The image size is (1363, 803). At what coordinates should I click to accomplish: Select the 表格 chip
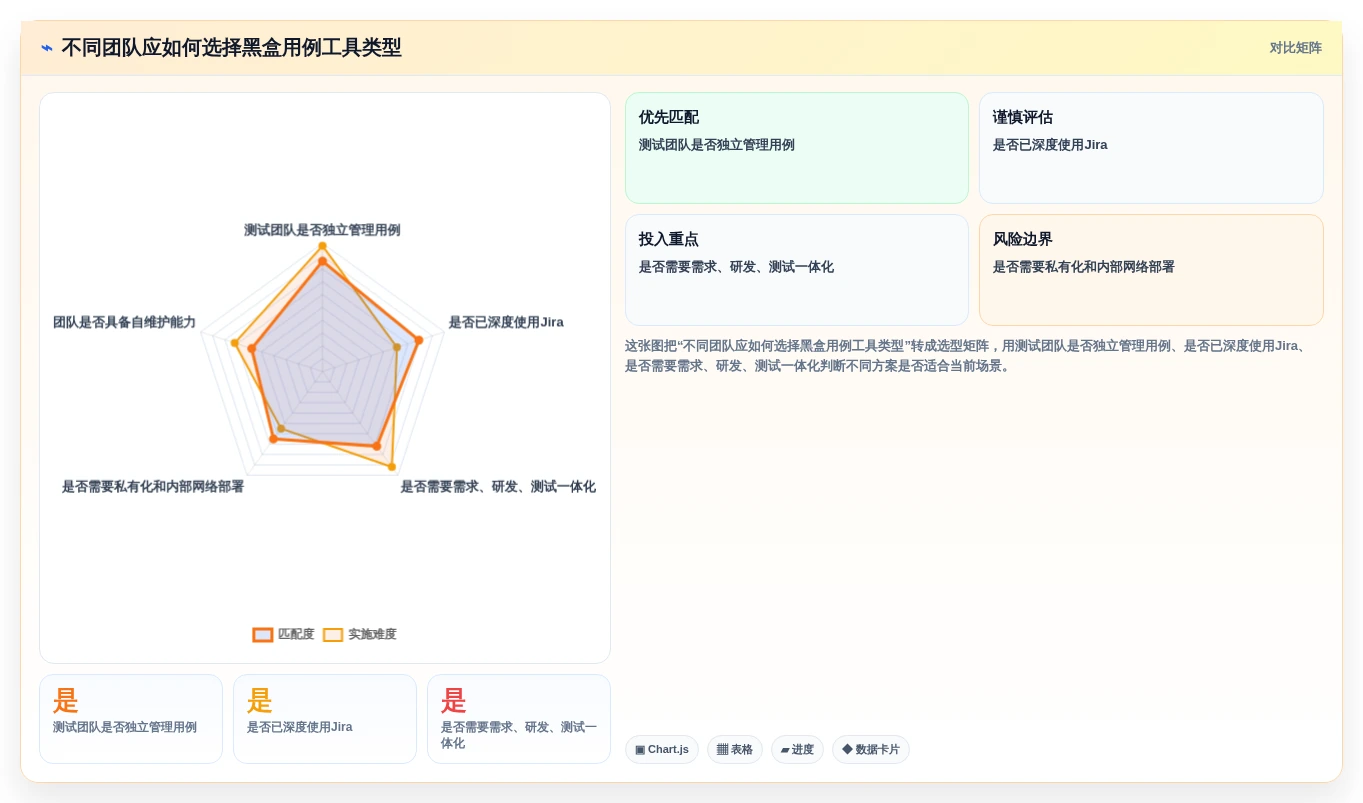pyautogui.click(x=735, y=750)
